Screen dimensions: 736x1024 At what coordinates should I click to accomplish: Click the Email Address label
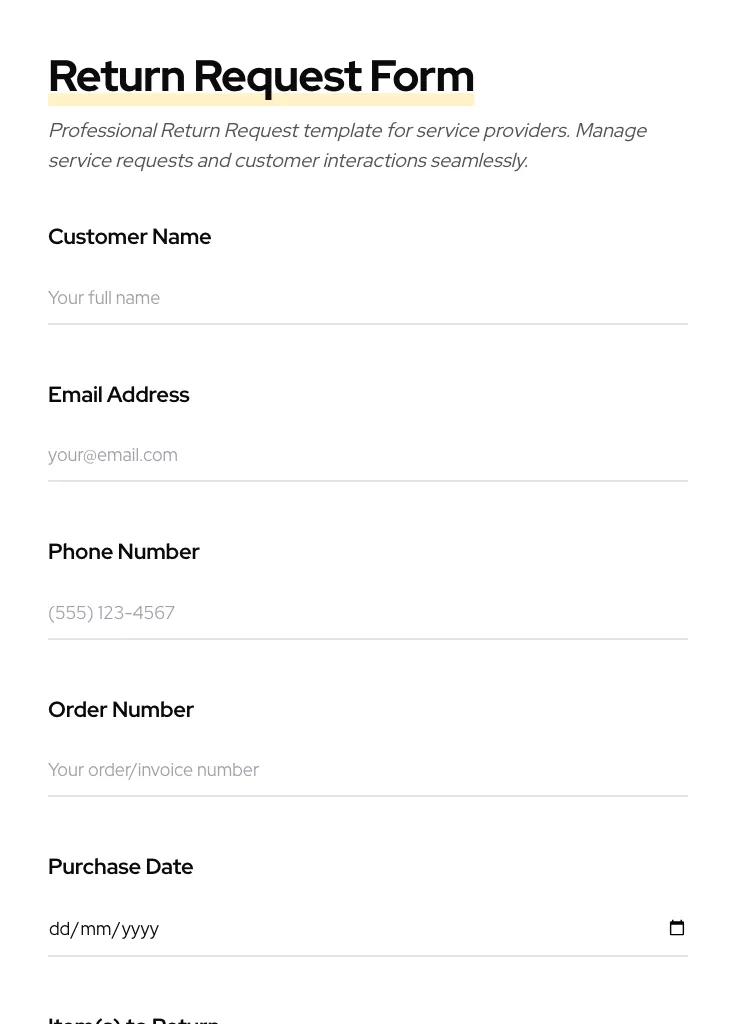click(x=118, y=395)
